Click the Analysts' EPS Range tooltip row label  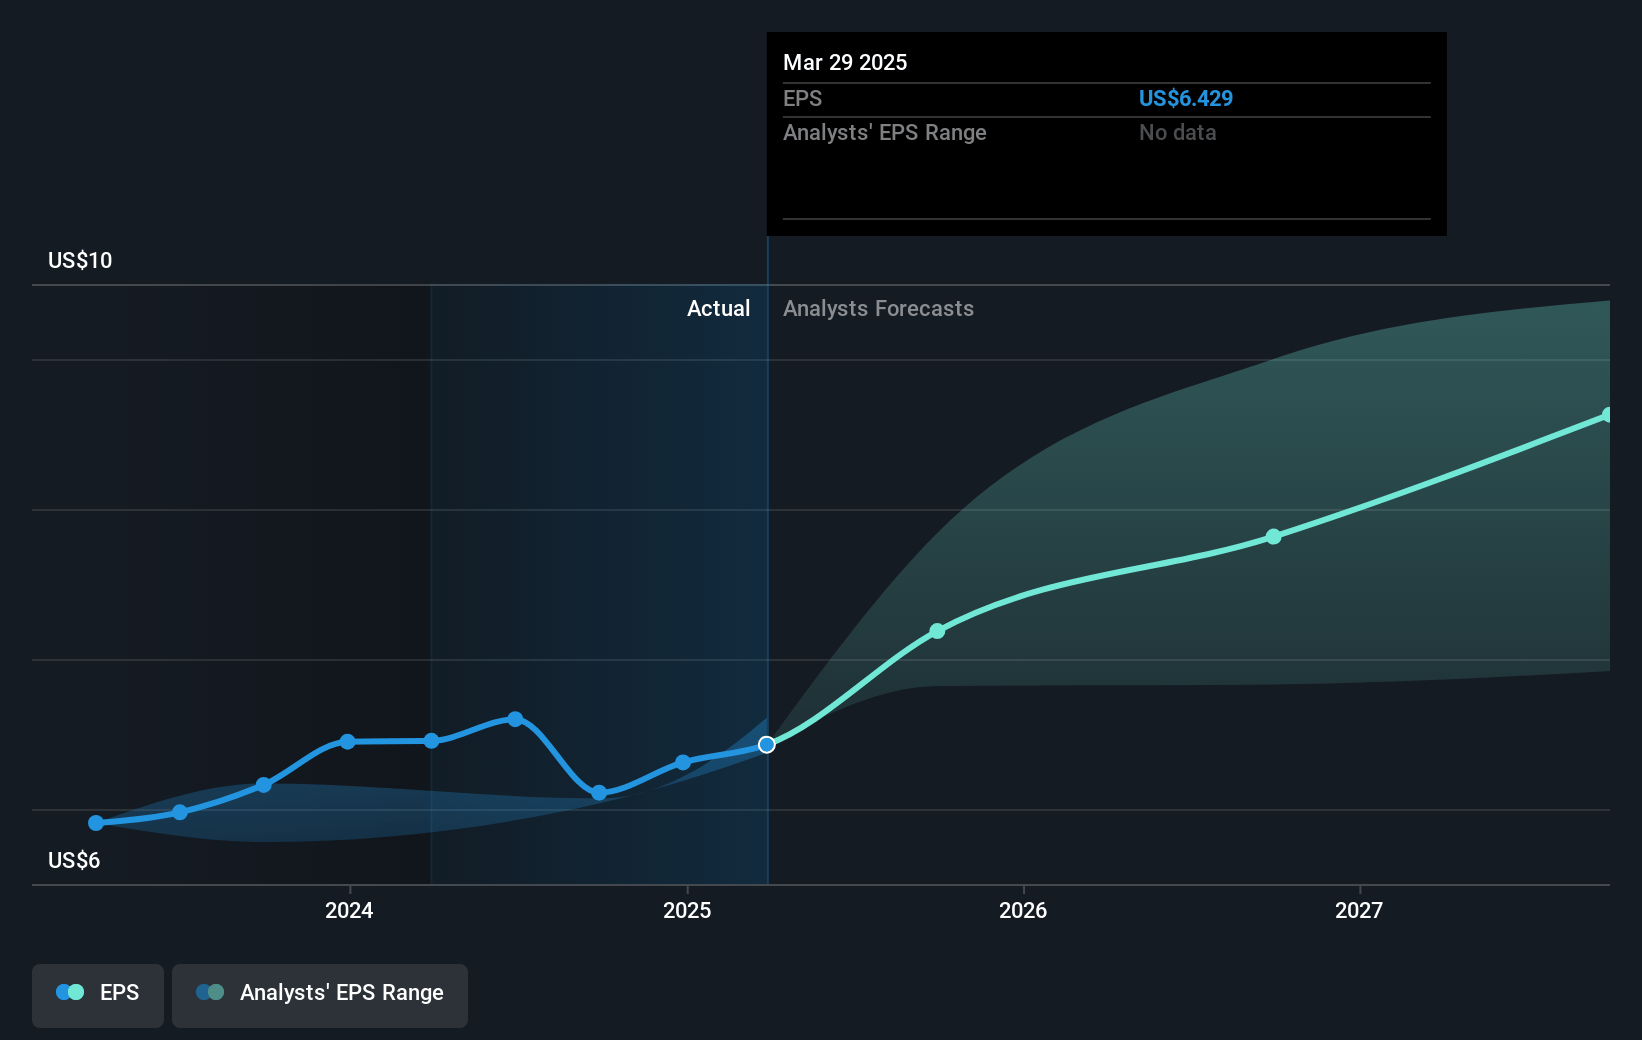(885, 132)
